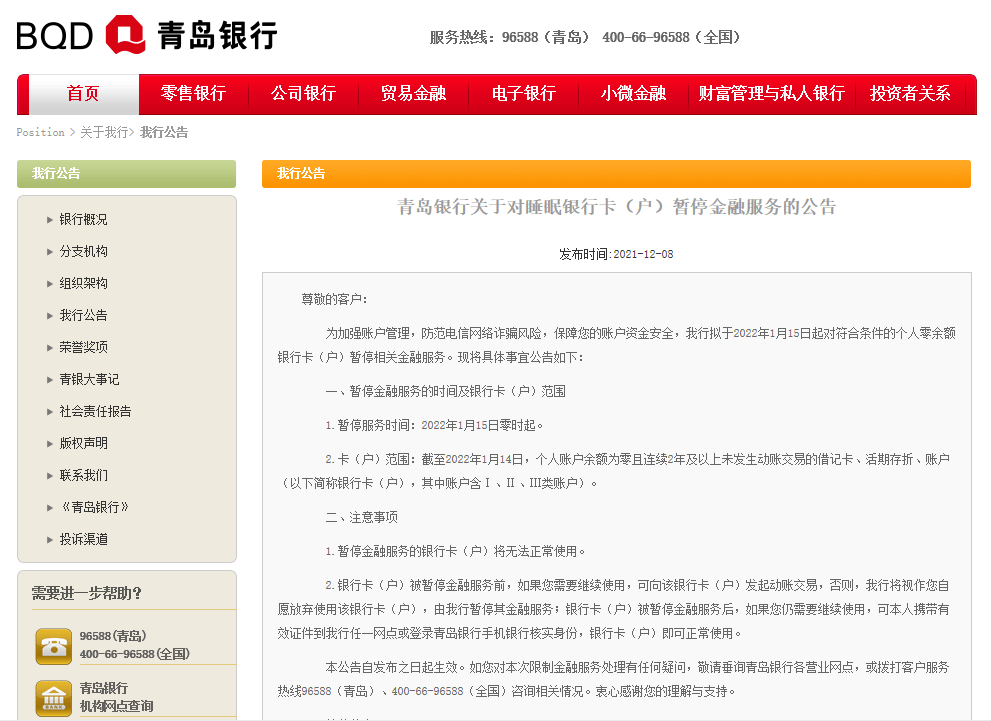Click the line 1.暂停服务时间：2022年1月15日零时起
The image size is (991, 721).
(434, 425)
